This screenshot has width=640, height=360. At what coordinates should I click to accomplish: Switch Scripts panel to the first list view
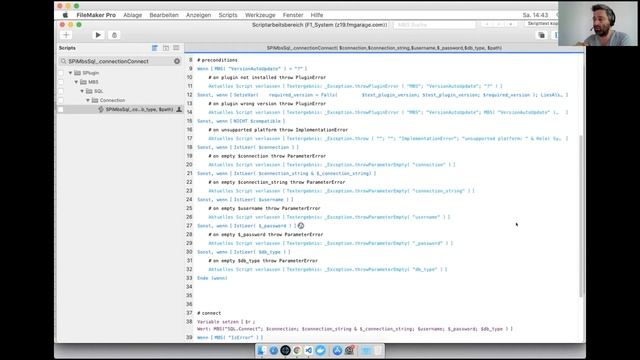click(x=155, y=48)
